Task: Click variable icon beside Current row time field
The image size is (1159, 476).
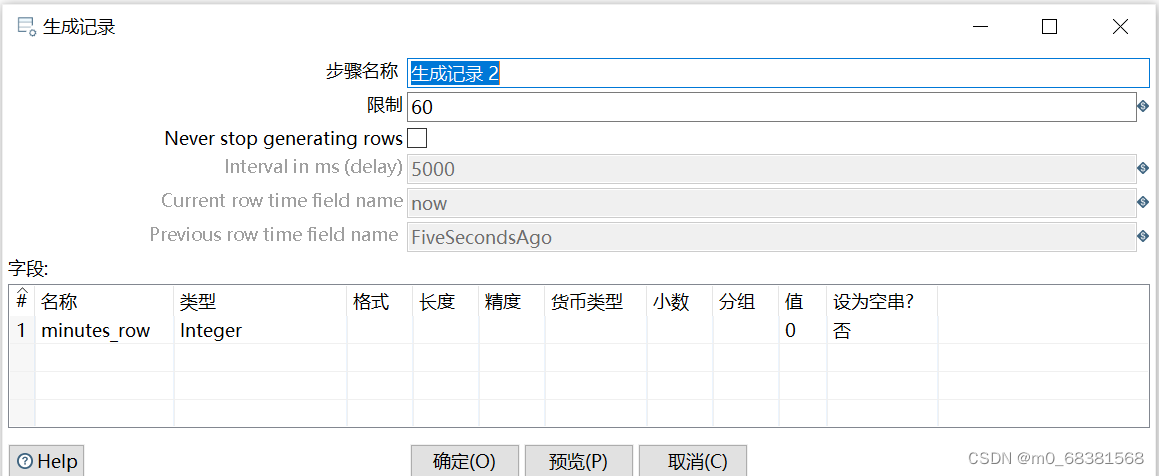Action: point(1143,202)
